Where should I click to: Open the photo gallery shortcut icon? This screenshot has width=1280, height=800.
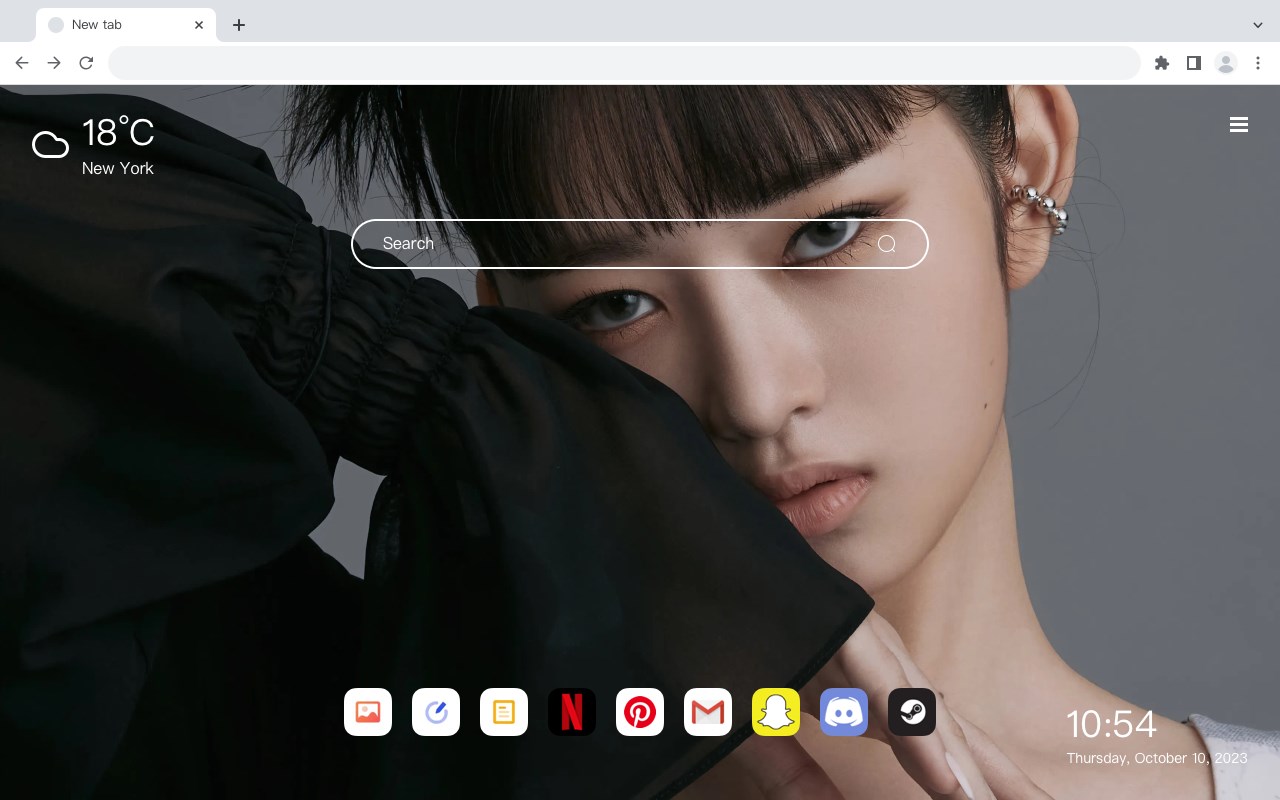point(368,712)
